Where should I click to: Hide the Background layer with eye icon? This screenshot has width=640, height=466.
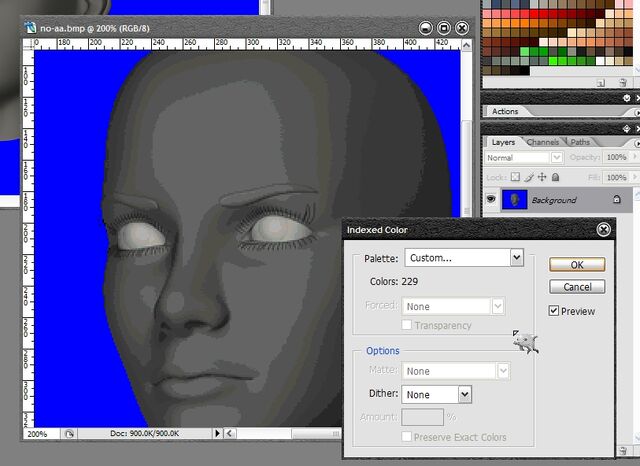[491, 199]
